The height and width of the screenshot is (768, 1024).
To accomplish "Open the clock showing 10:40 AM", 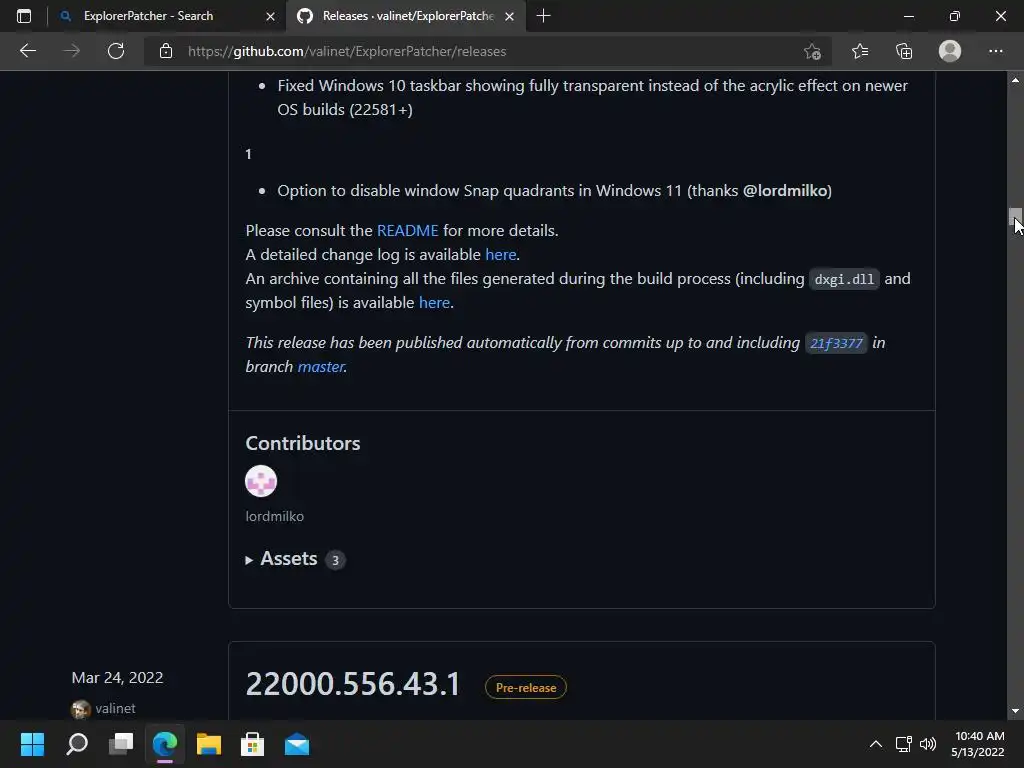I will [978, 744].
